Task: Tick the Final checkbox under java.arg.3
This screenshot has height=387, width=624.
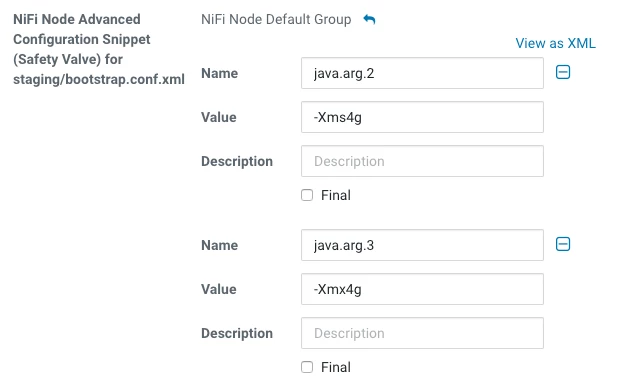Action: [307, 367]
